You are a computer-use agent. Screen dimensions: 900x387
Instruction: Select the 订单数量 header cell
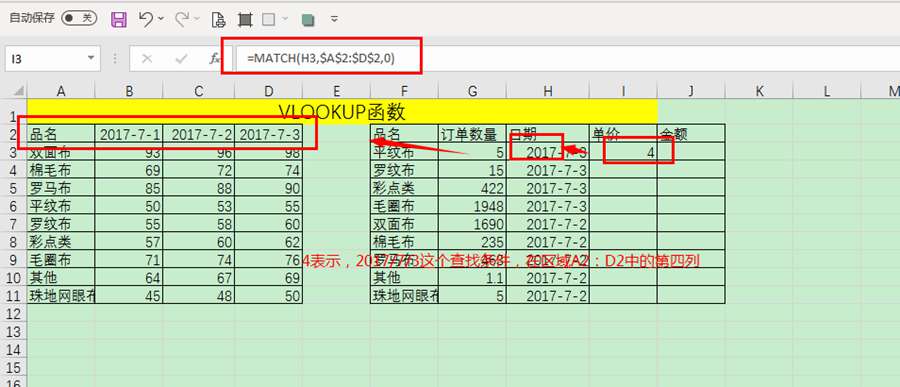pyautogui.click(x=472, y=134)
